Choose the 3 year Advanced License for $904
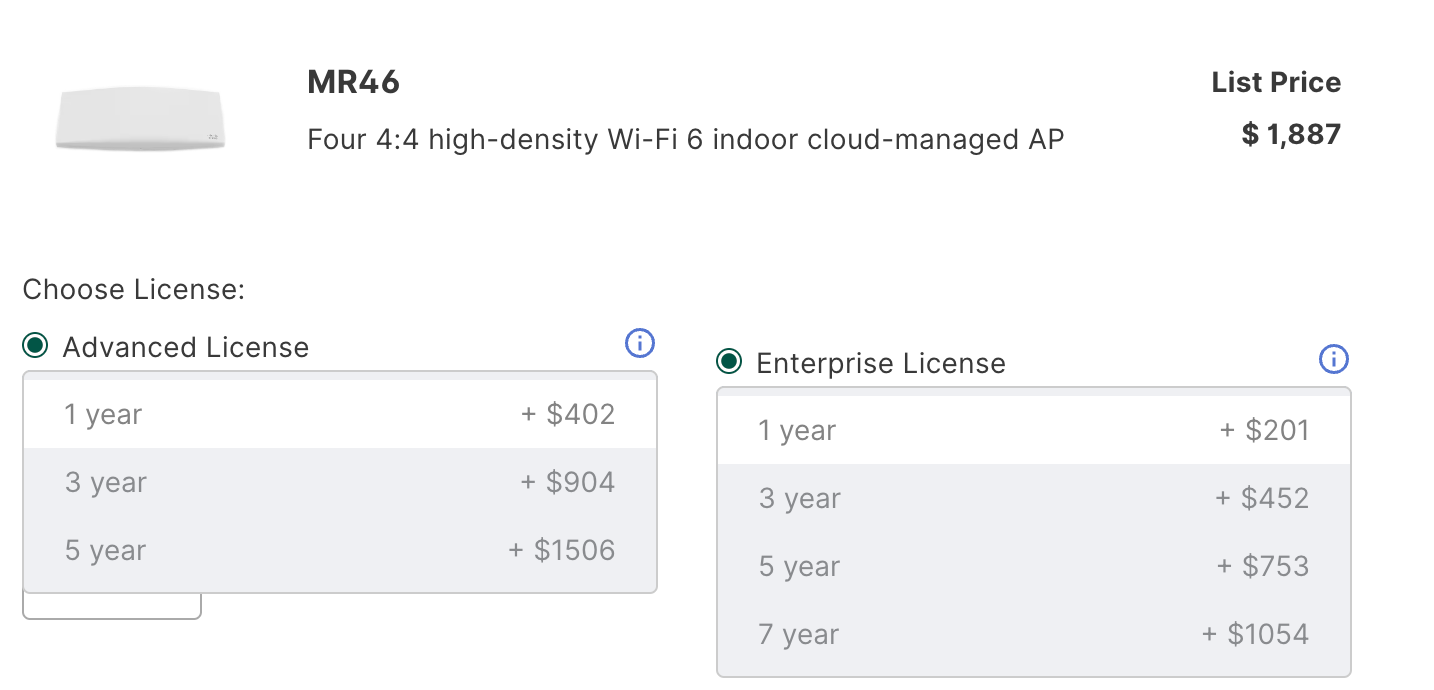 [x=340, y=481]
